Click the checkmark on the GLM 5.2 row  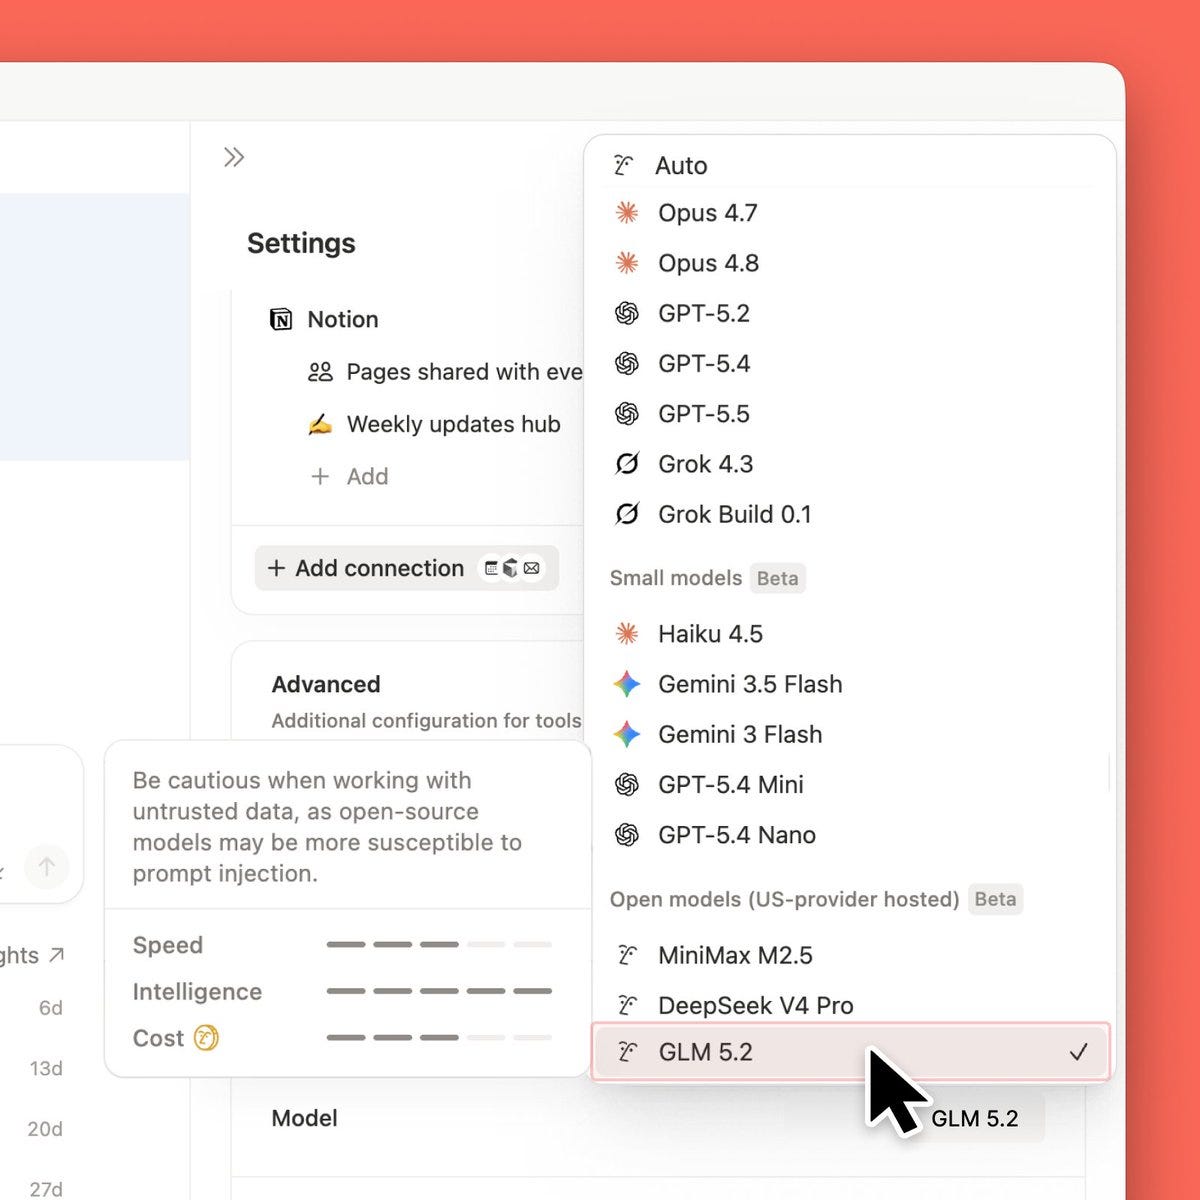(x=1078, y=1052)
